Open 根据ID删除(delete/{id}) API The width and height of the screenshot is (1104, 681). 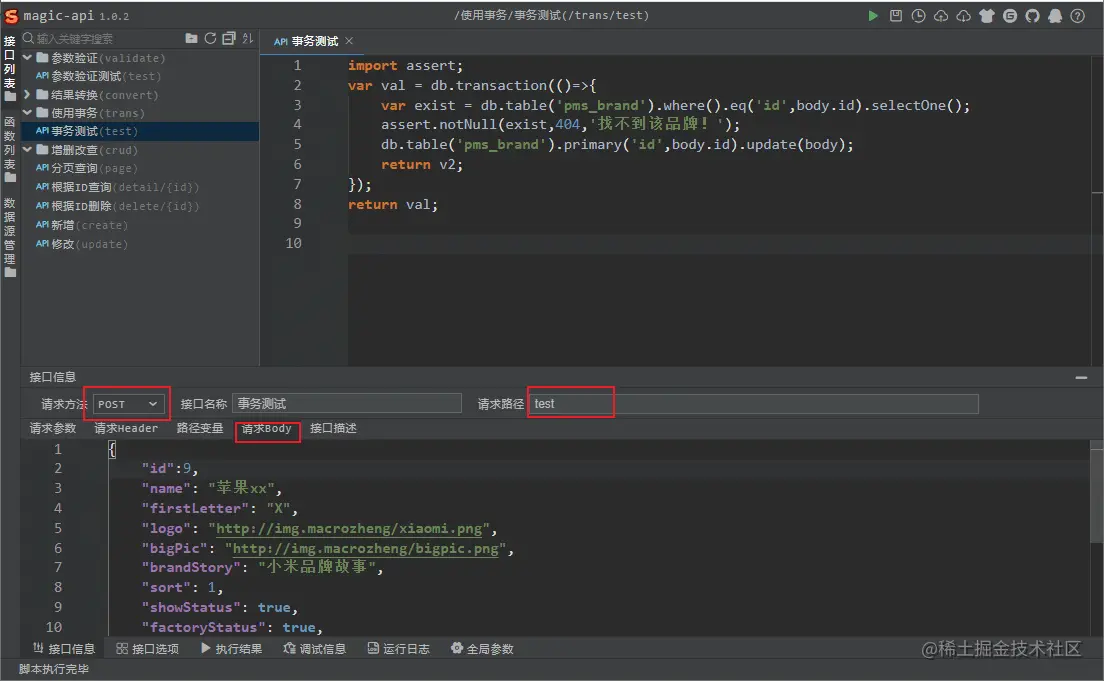pyautogui.click(x=118, y=206)
